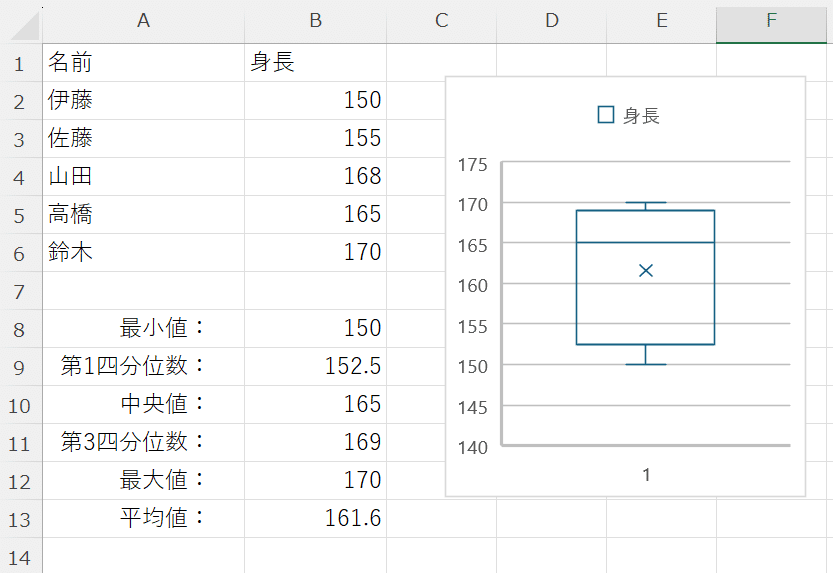Click the value 170 in row 6
833x573 pixels.
pyautogui.click(x=316, y=253)
